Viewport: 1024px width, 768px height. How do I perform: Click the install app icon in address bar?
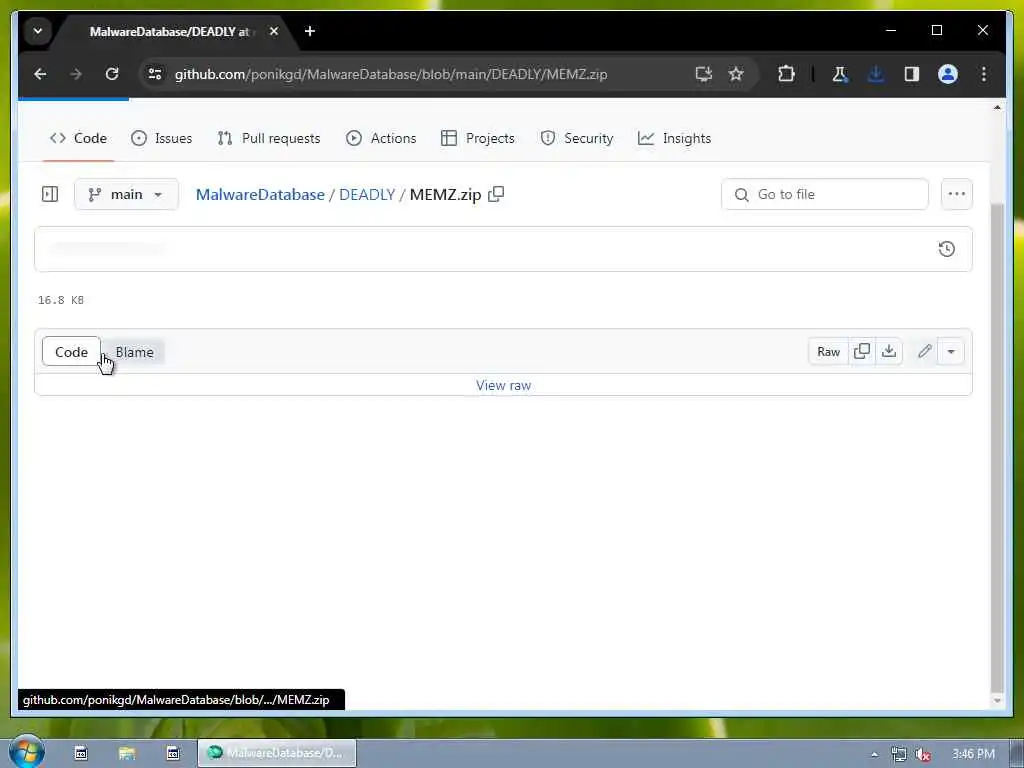703,74
